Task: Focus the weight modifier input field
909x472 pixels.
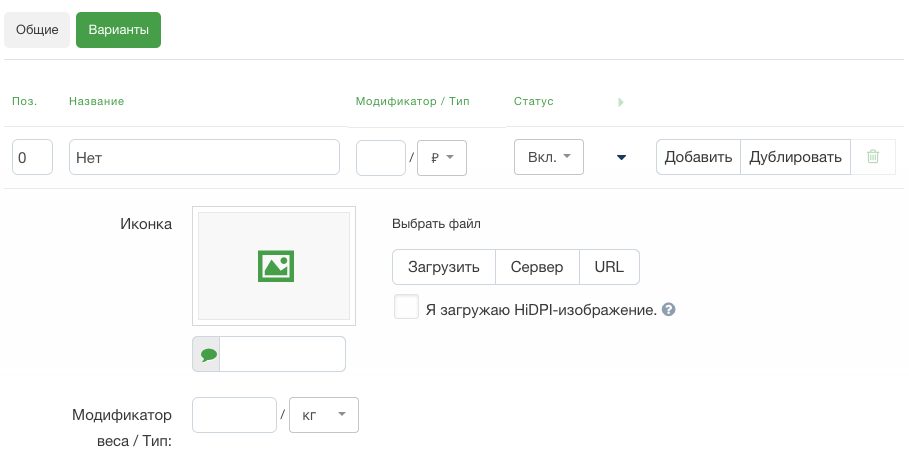Action: point(234,415)
